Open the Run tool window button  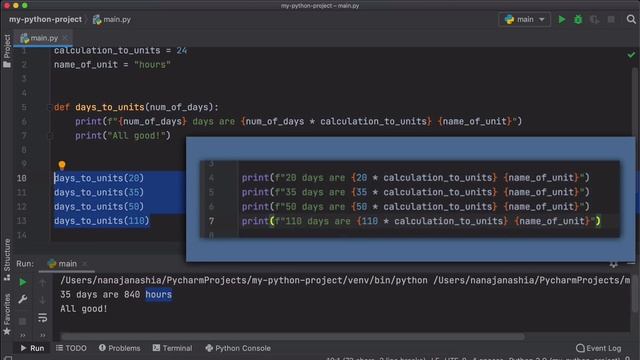[x=32, y=348]
